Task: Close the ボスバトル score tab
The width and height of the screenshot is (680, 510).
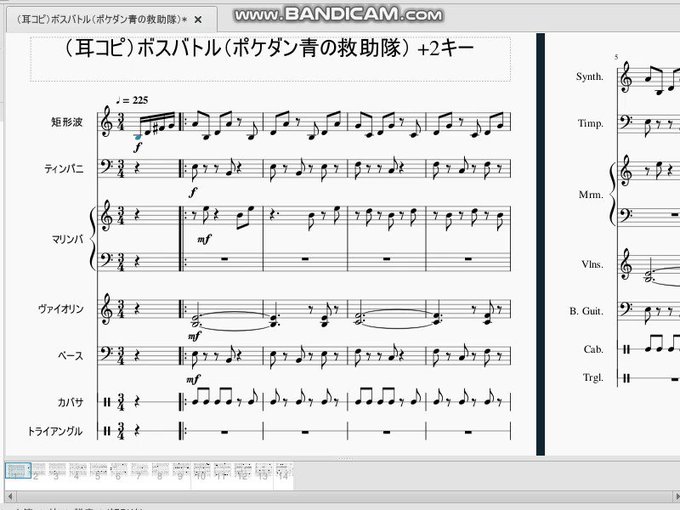Action: pyautogui.click(x=198, y=20)
